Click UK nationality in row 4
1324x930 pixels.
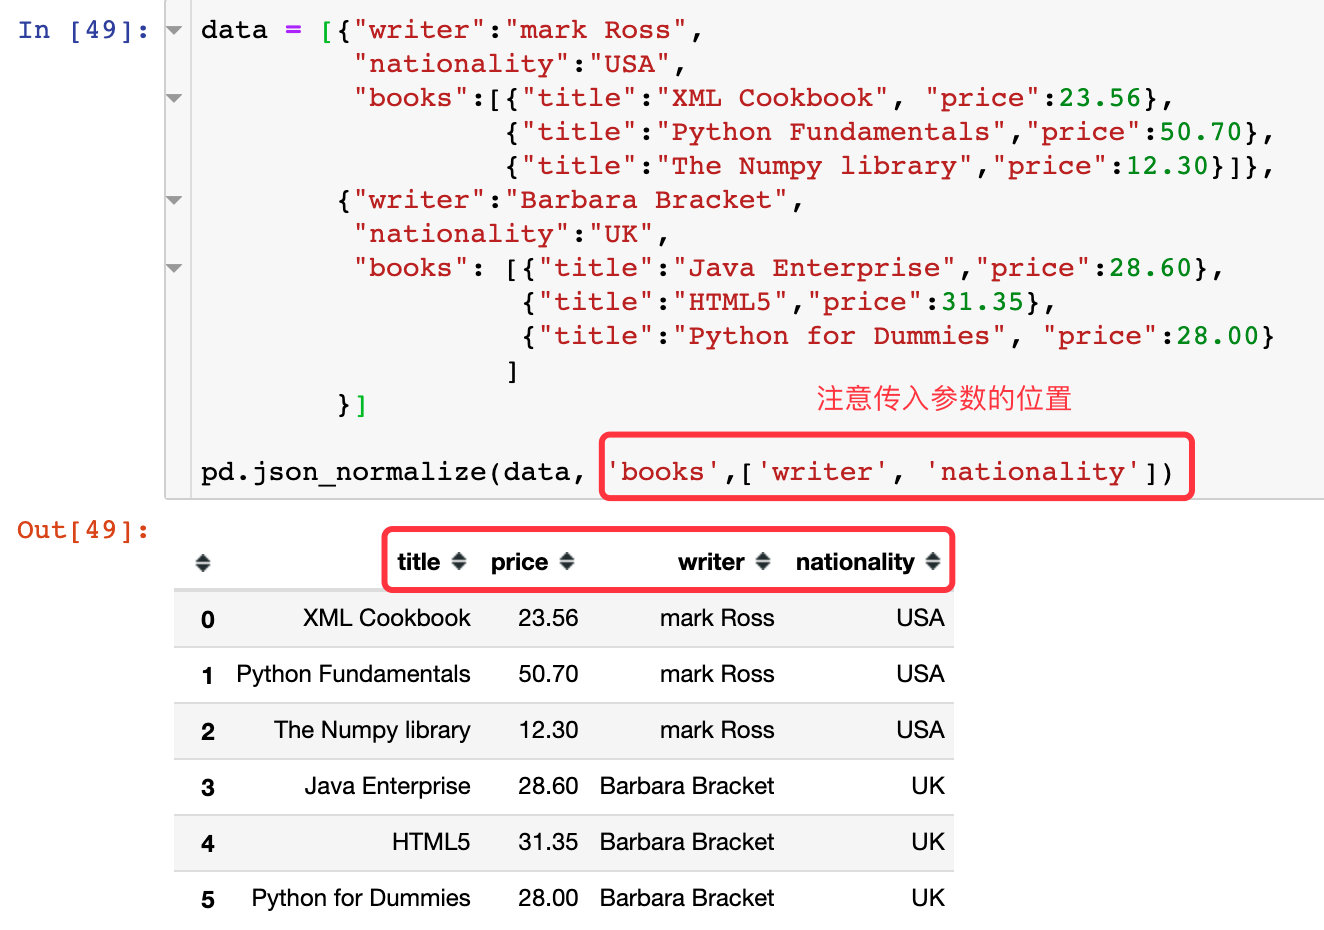[928, 842]
